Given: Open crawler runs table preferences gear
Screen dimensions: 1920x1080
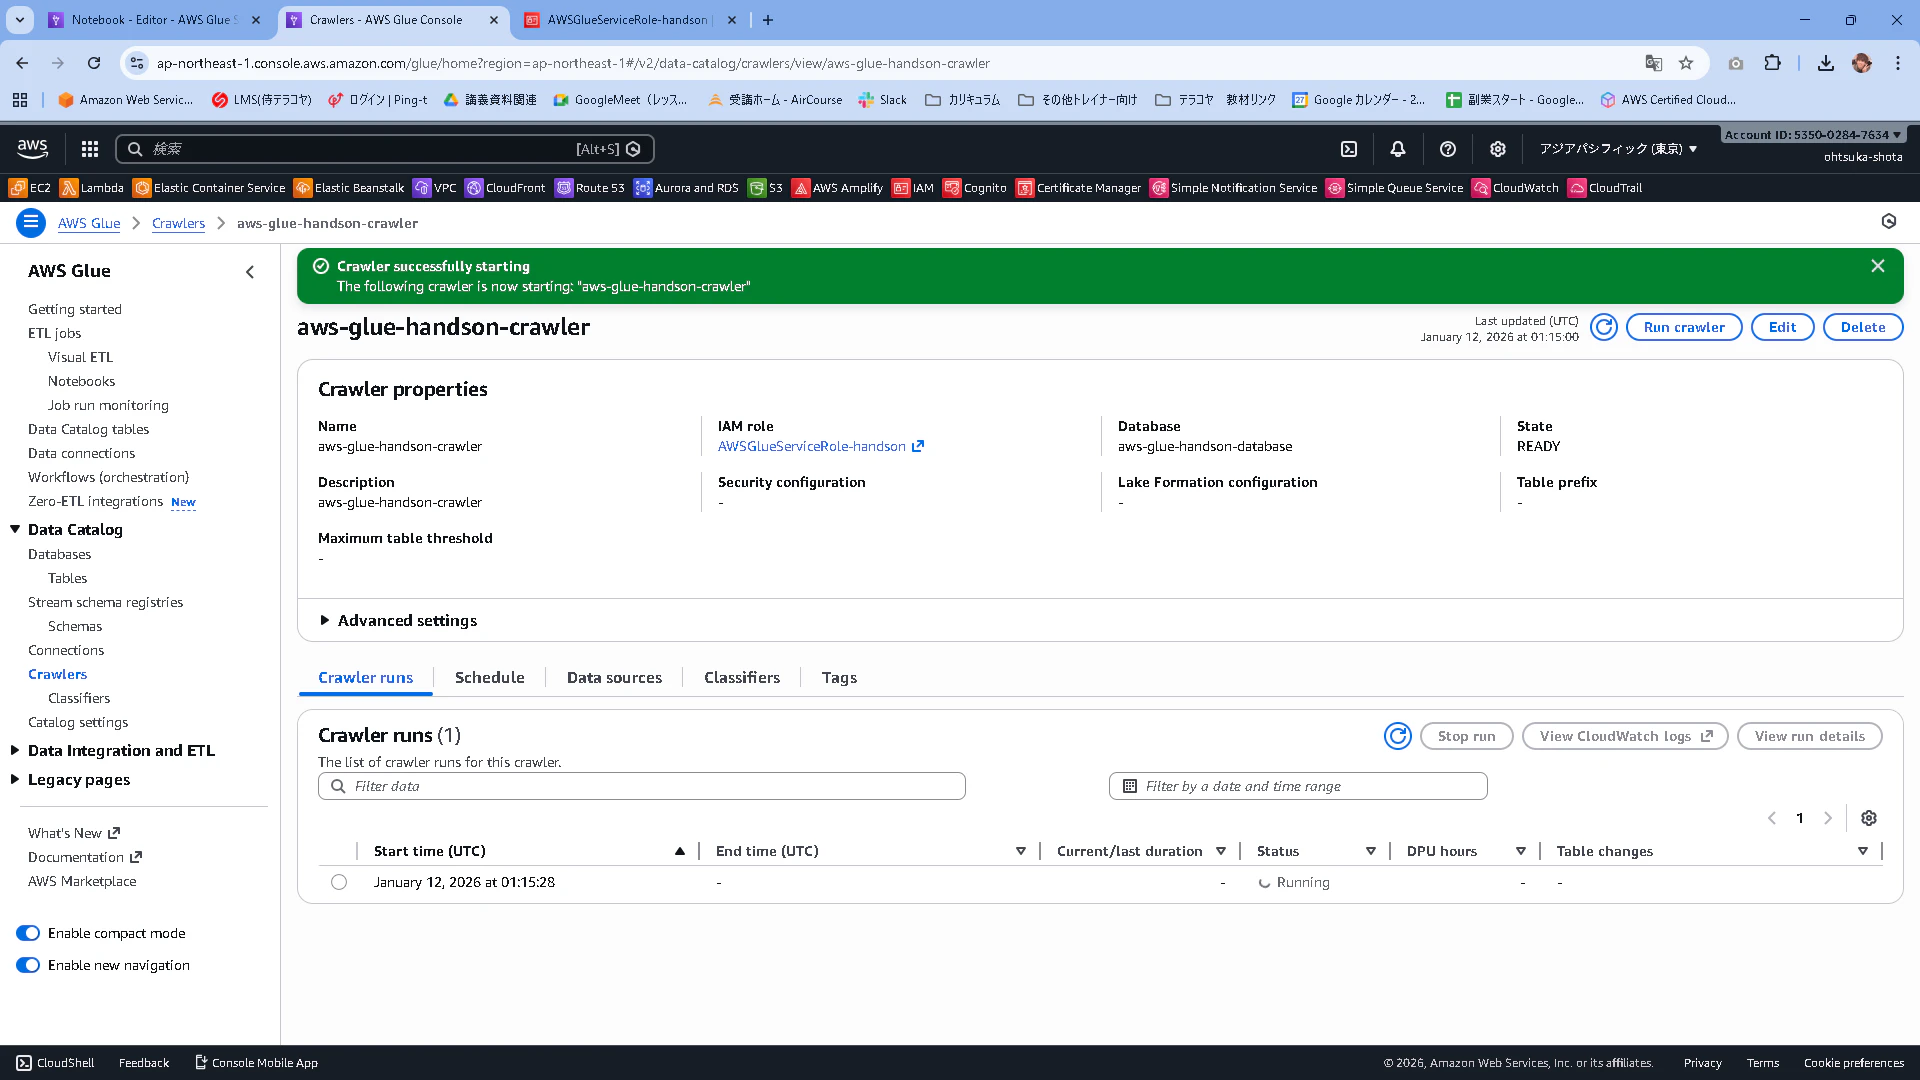Looking at the screenshot, I should click(1868, 818).
